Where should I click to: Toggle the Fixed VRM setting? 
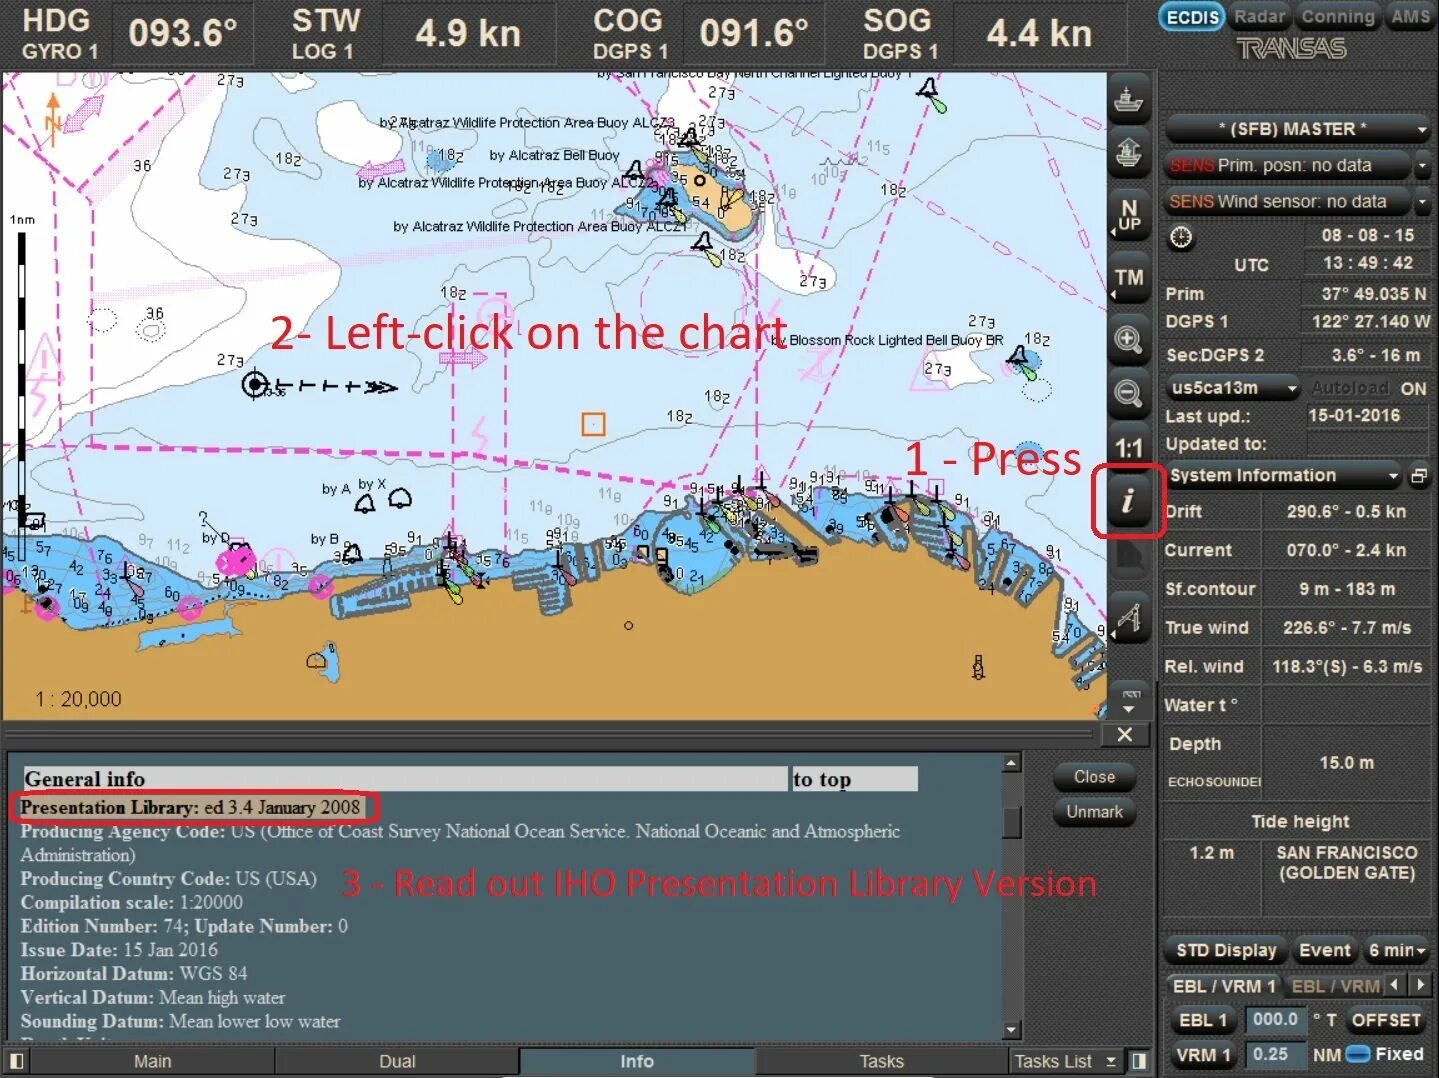[1360, 1054]
